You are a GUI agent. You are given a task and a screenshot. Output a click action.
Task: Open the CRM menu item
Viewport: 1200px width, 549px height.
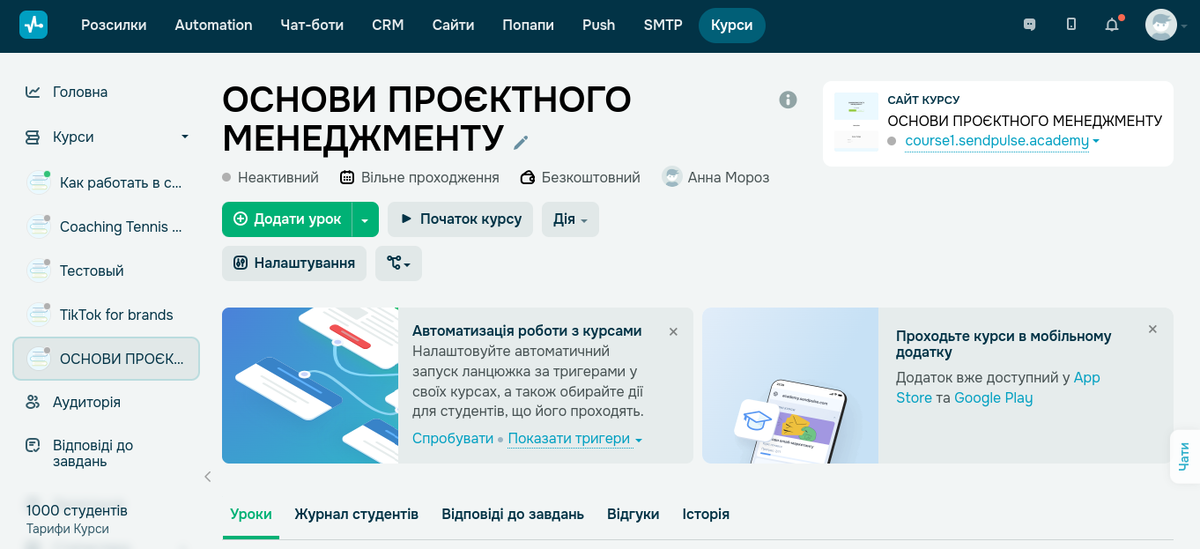pos(387,25)
